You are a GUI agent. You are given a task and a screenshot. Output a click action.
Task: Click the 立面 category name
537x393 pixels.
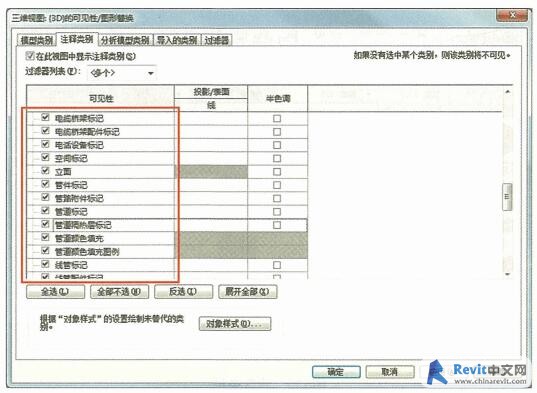(63, 172)
